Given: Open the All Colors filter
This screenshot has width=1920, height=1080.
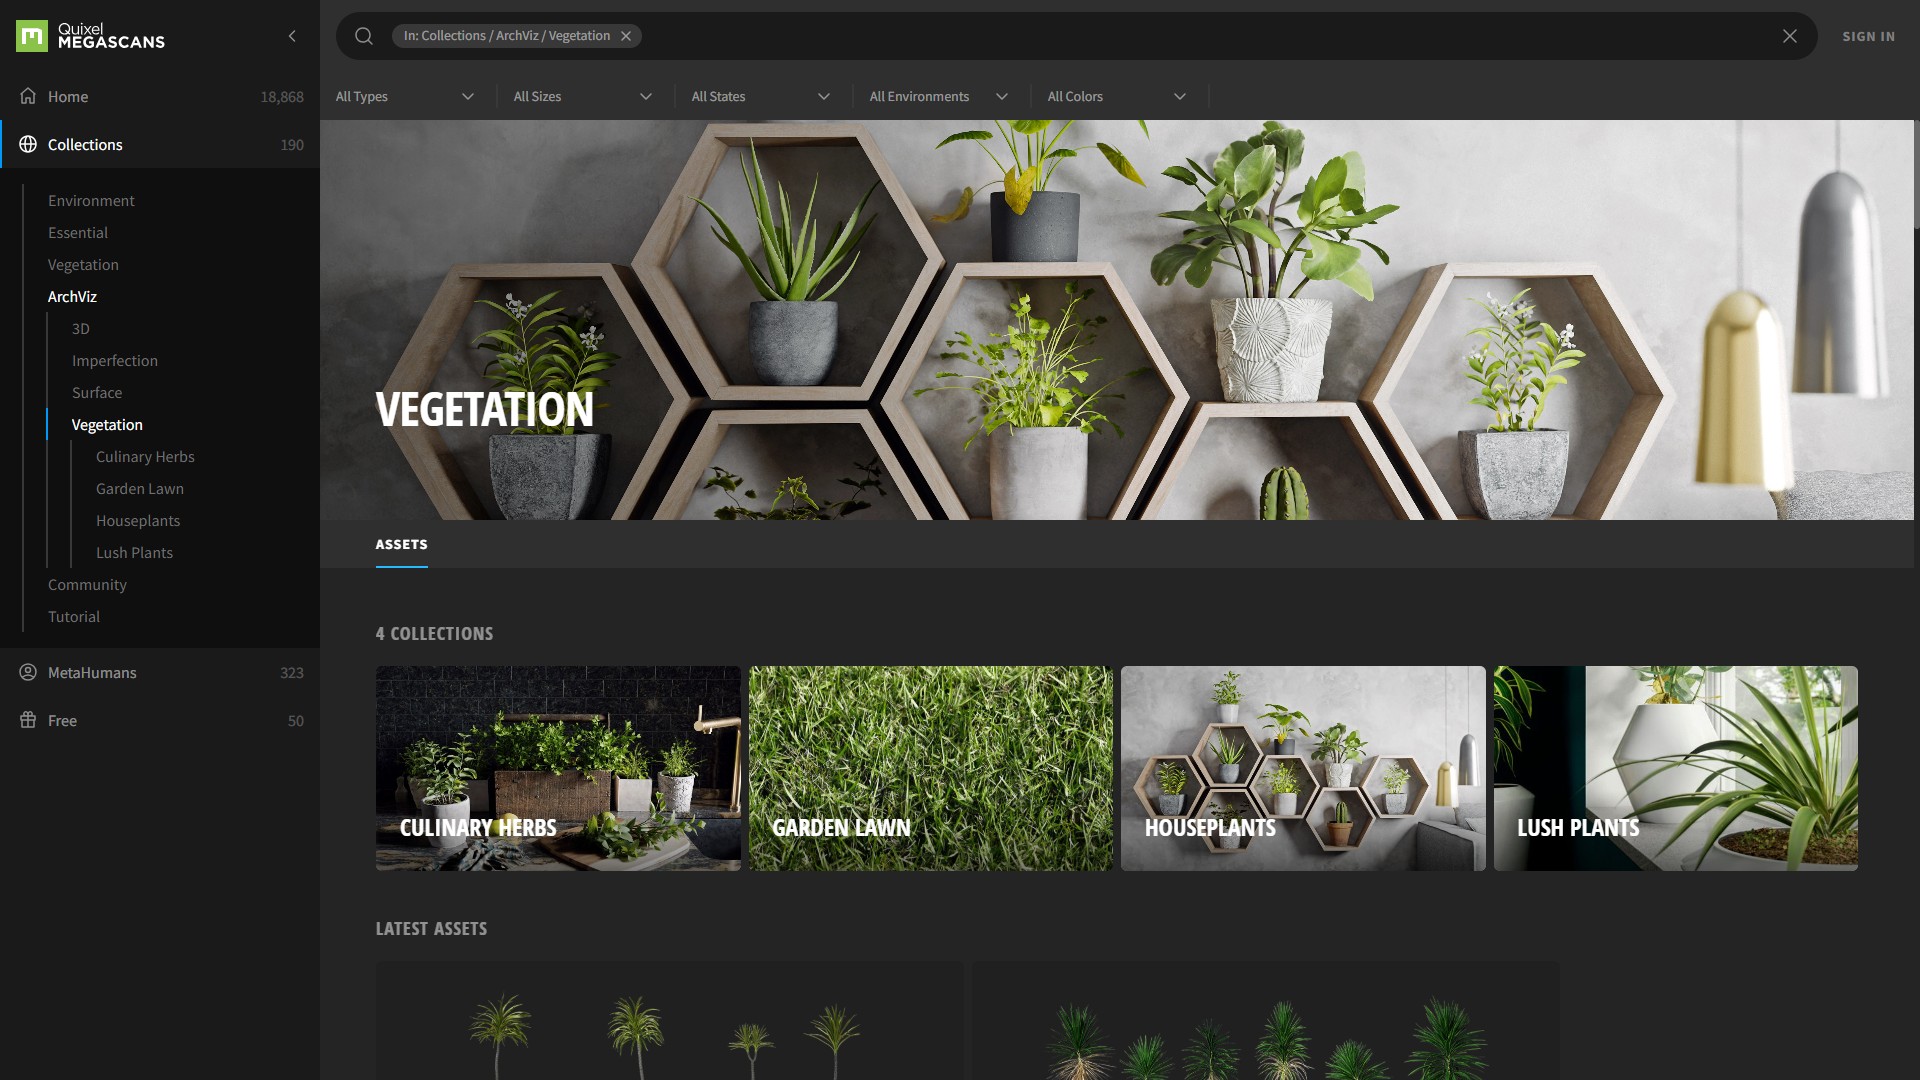Looking at the screenshot, I should click(x=1116, y=96).
